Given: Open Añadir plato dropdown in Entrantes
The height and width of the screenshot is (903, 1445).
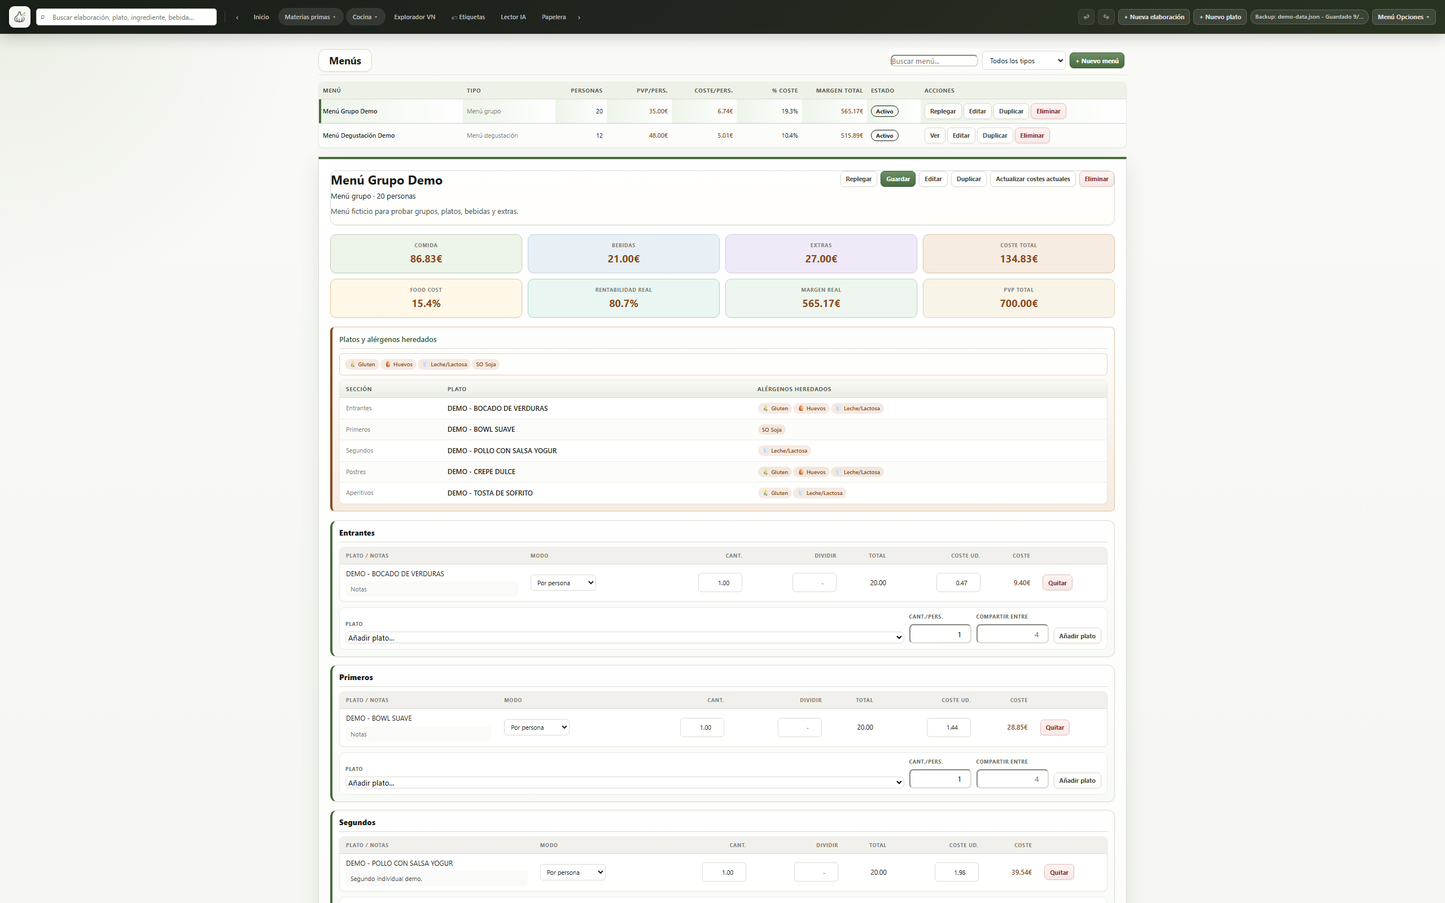Looking at the screenshot, I should 624,637.
